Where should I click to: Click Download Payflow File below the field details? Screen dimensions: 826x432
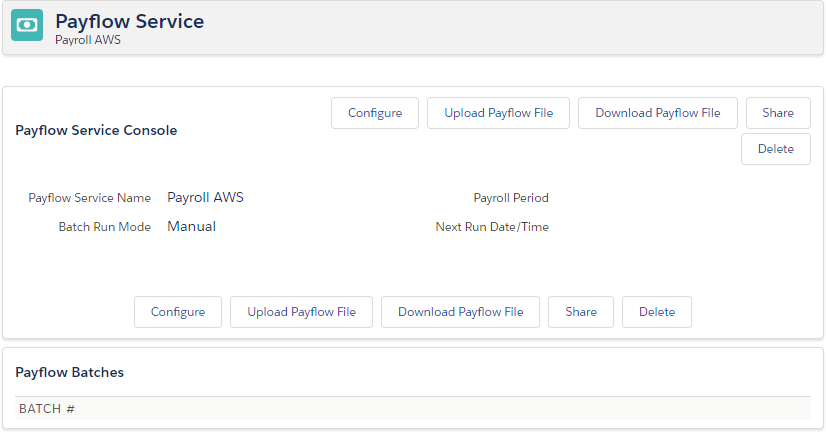[x=460, y=312]
